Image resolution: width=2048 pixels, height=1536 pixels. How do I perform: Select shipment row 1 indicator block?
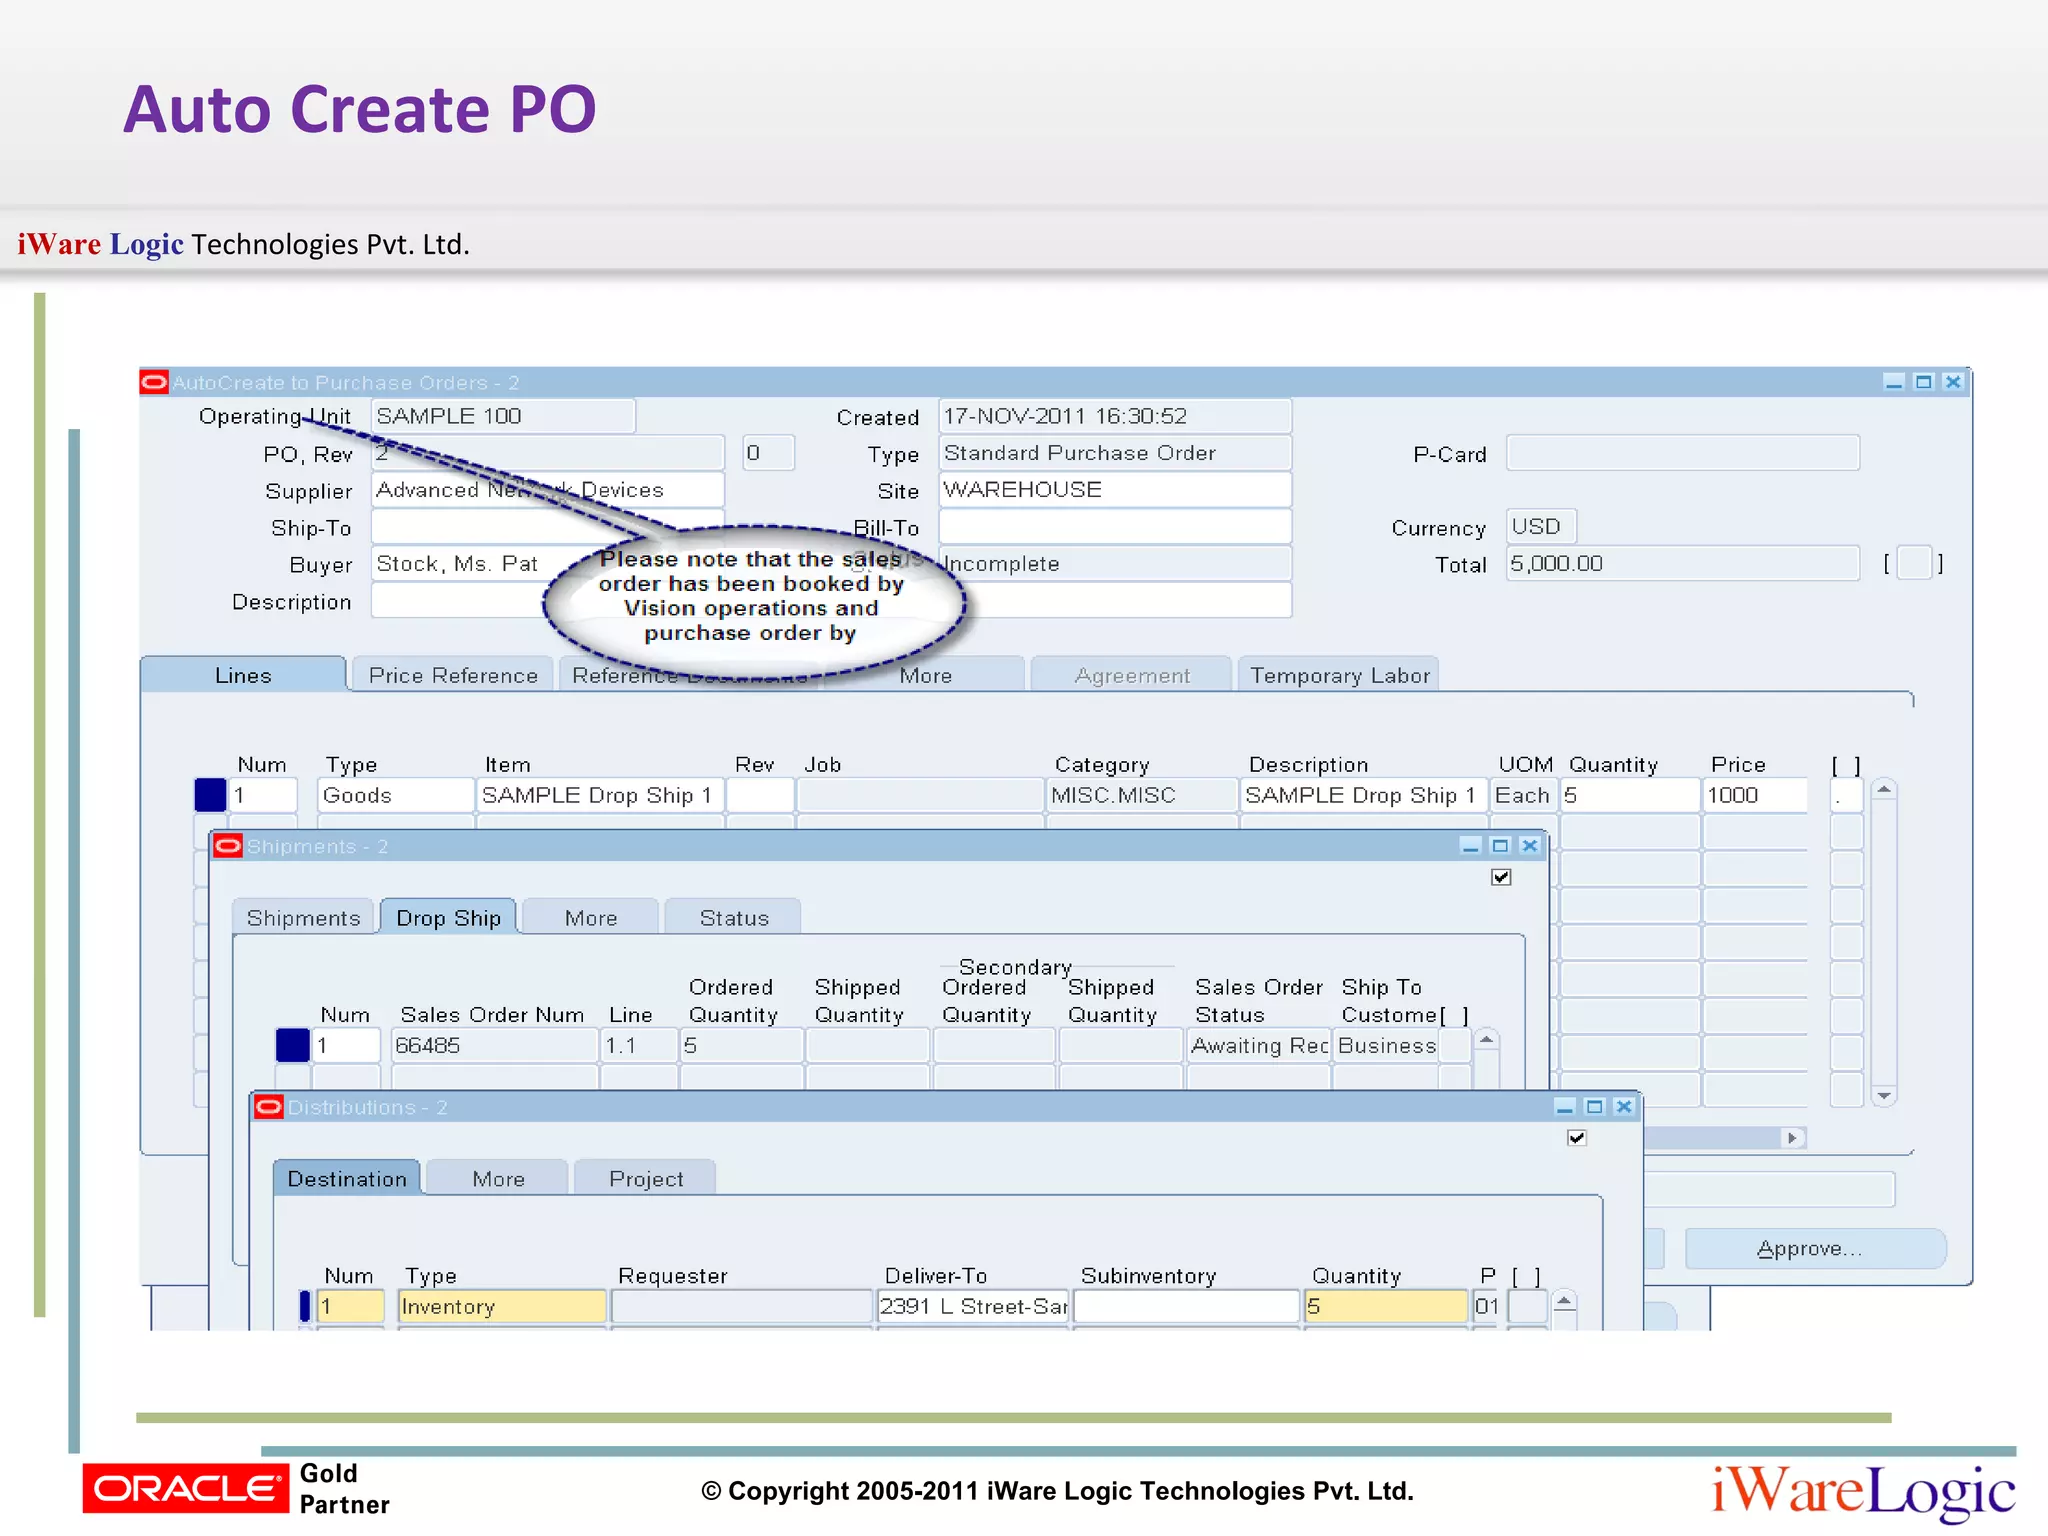[x=292, y=1045]
